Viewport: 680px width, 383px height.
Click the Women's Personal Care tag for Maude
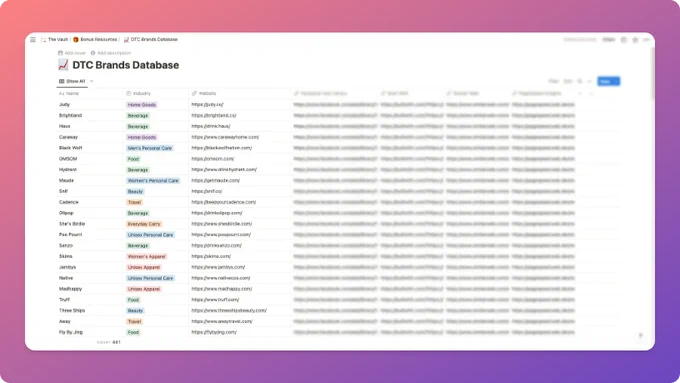pyautogui.click(x=153, y=180)
